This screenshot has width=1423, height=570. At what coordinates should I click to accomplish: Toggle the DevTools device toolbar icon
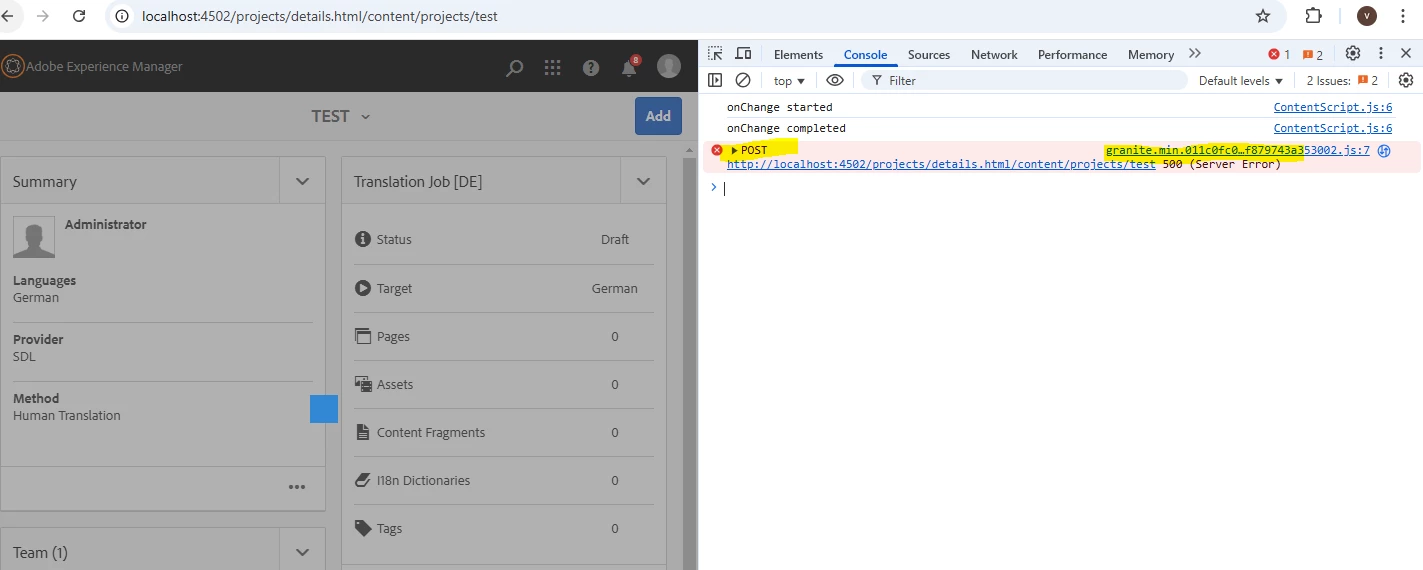743,54
